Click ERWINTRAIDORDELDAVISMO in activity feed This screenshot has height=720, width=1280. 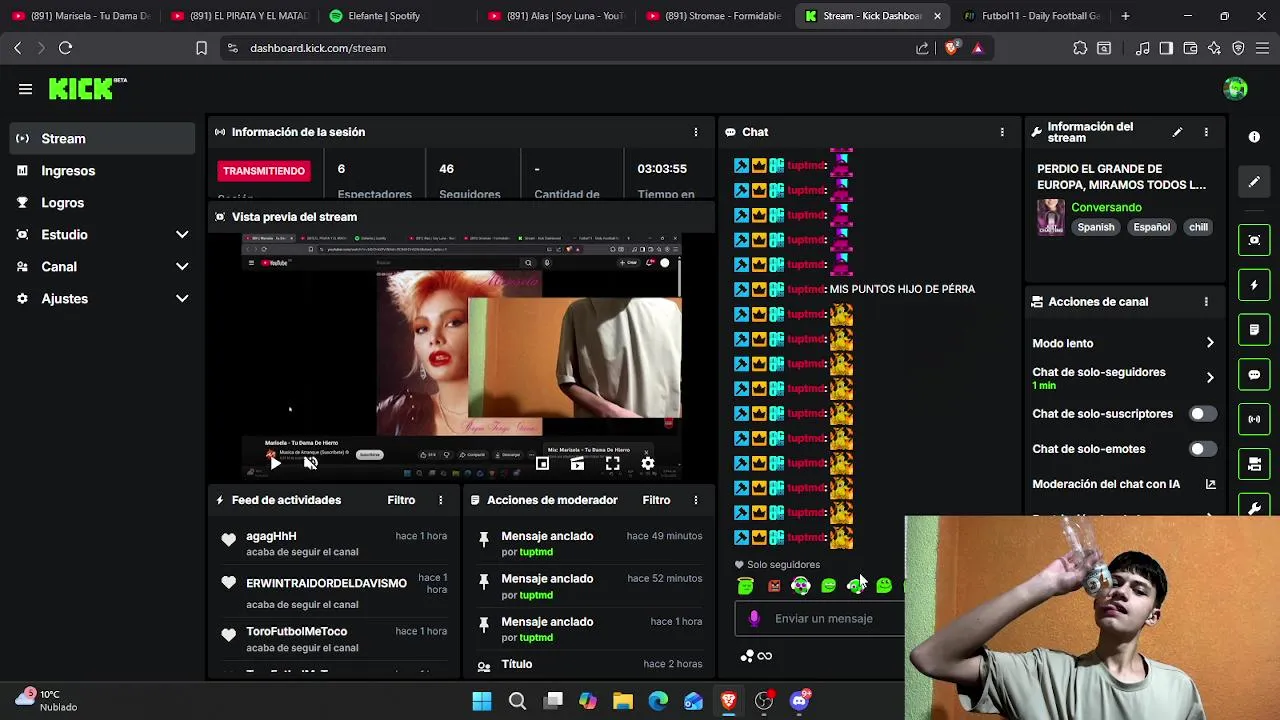(326, 583)
